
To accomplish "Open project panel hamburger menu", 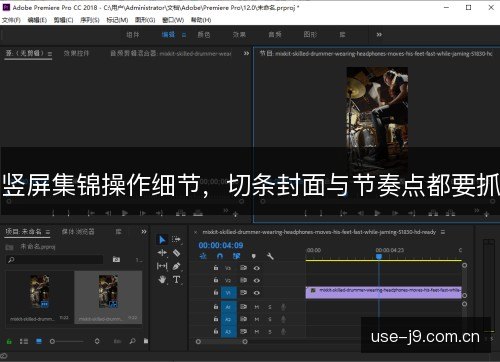I will point(48,232).
